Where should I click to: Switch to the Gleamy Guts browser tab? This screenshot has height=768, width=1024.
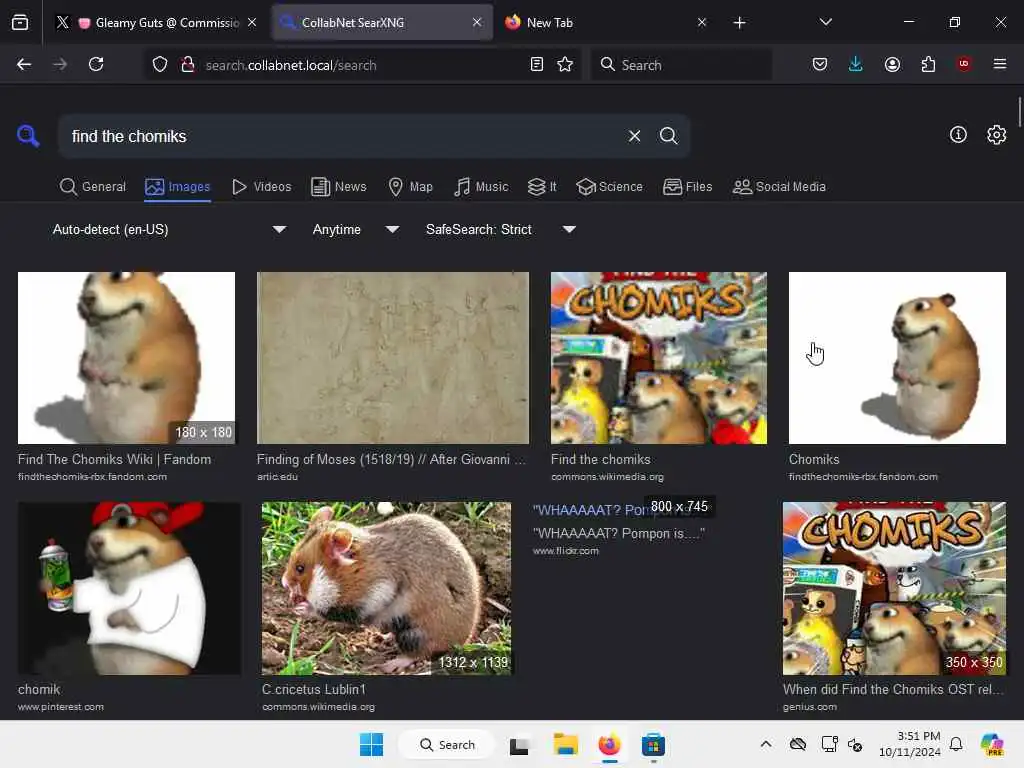[x=156, y=23]
